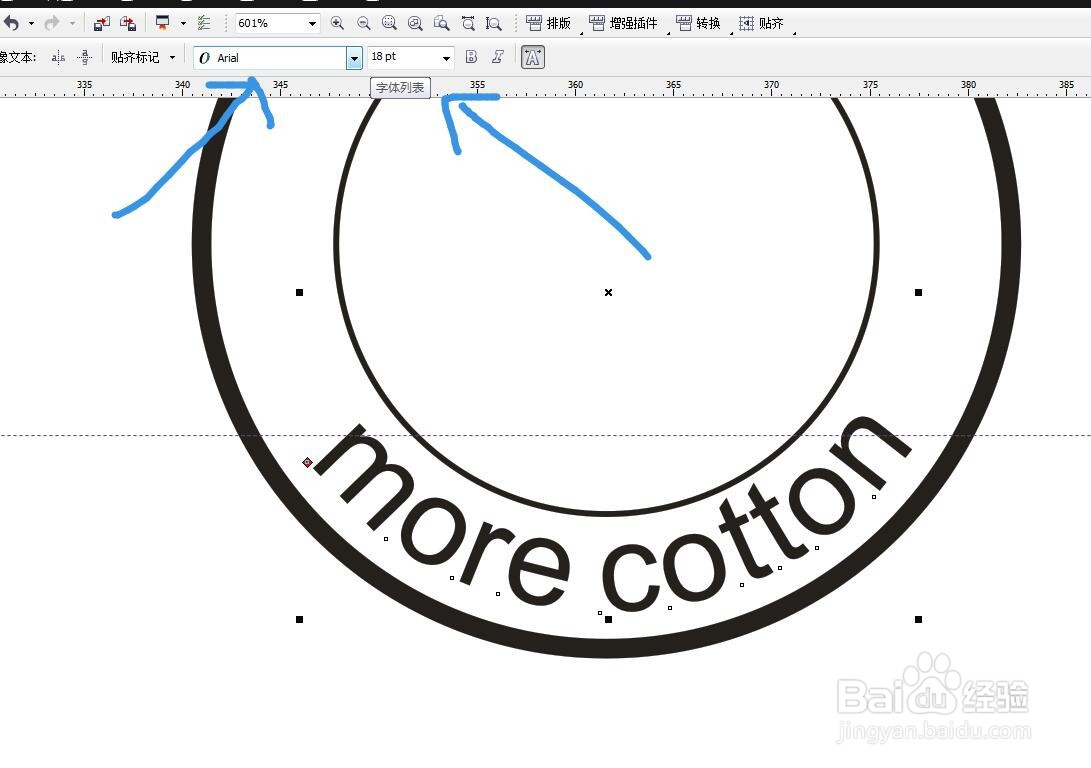The image size is (1091, 768).
Task: Toggle bold text formatting
Action: coord(471,57)
